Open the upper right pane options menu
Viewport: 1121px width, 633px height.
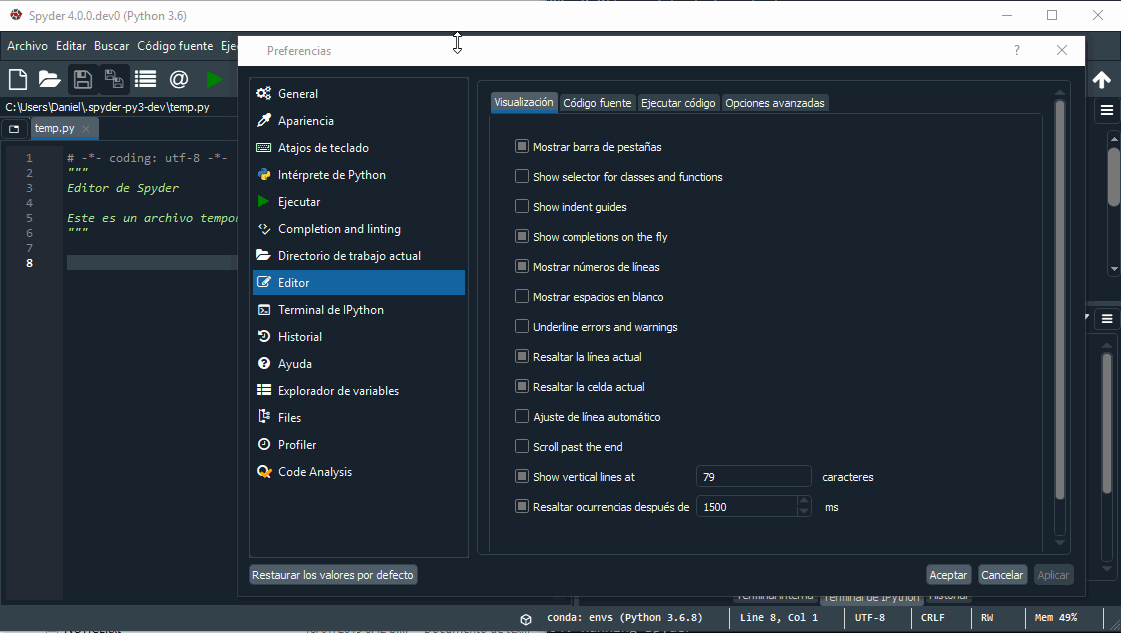pos(1107,109)
